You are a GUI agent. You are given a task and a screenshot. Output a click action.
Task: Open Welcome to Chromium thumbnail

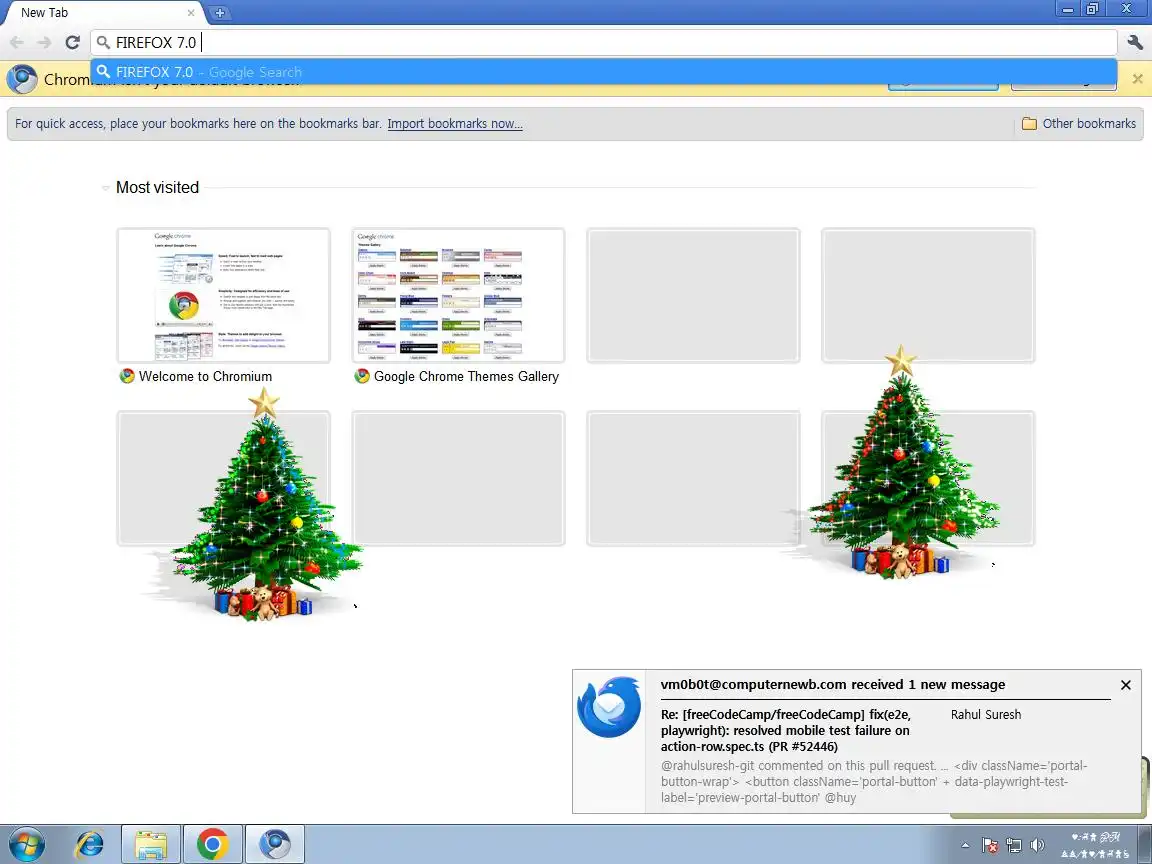(223, 295)
